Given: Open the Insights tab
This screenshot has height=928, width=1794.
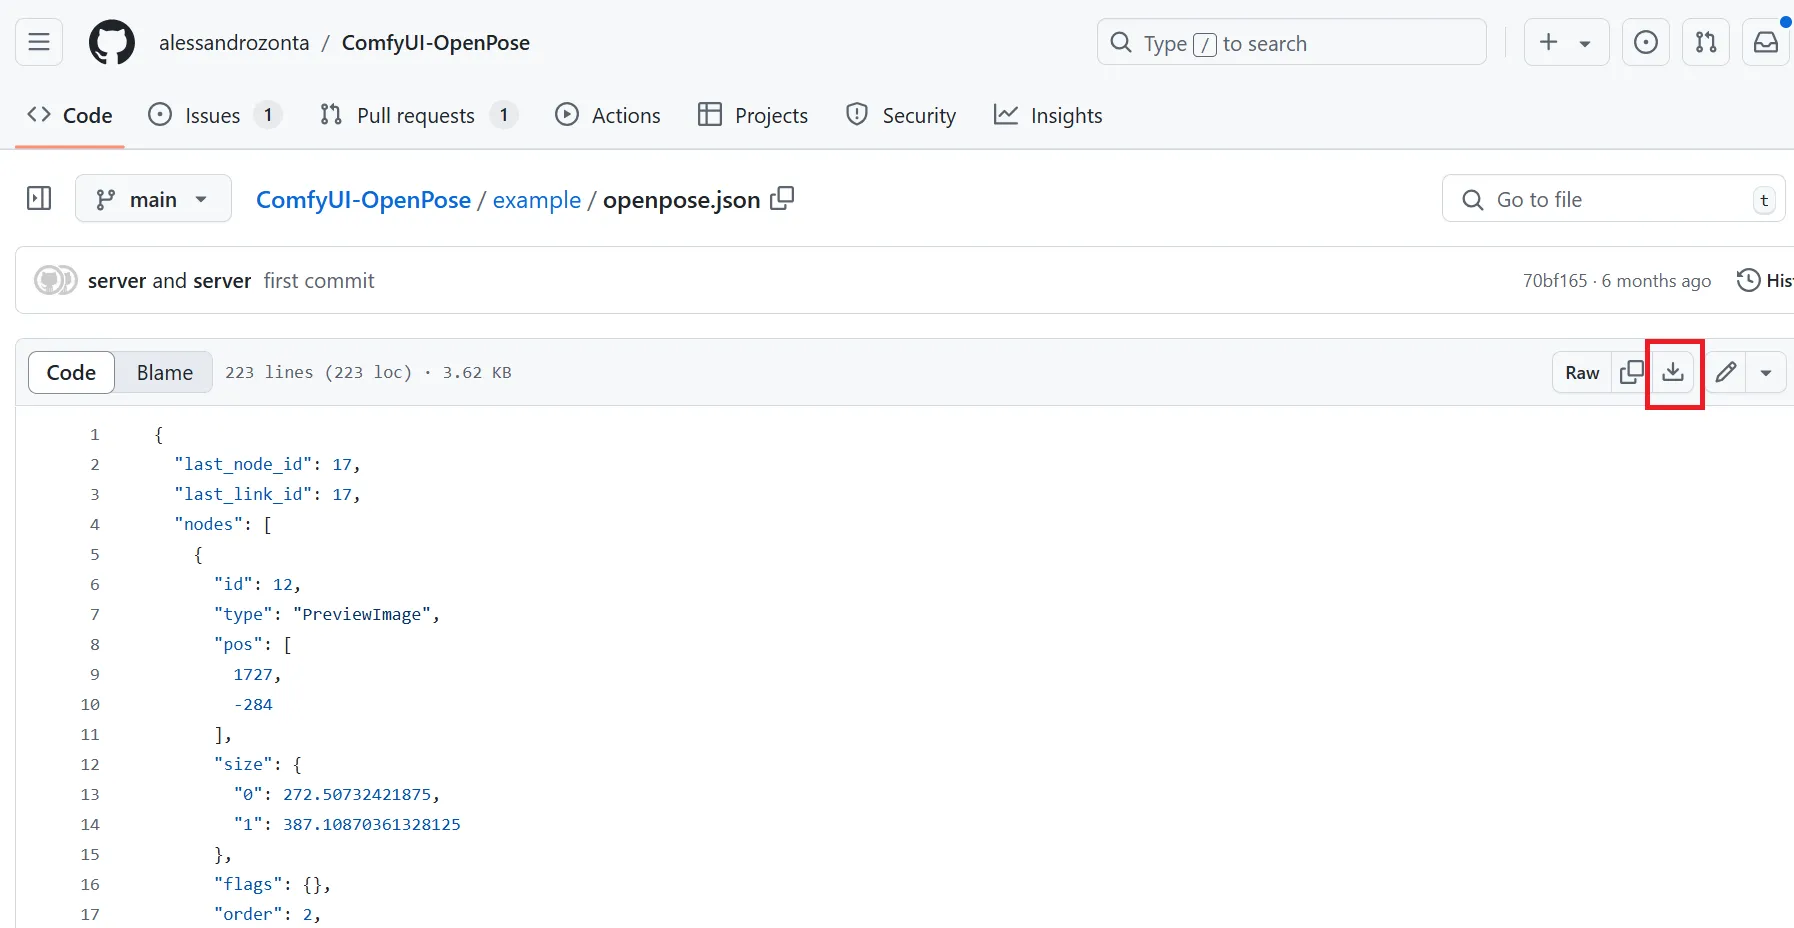Looking at the screenshot, I should (1048, 115).
